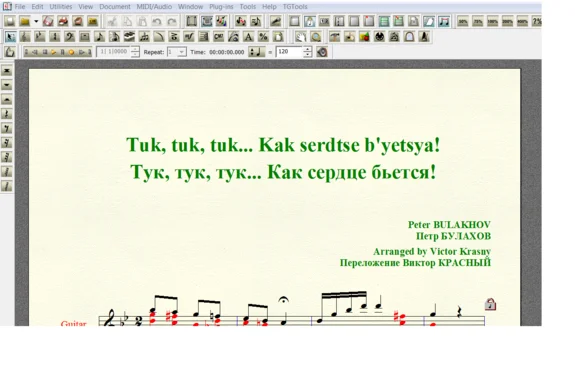This screenshot has width=576, height=369.
Task: Select the Measure tool
Action: point(84,37)
